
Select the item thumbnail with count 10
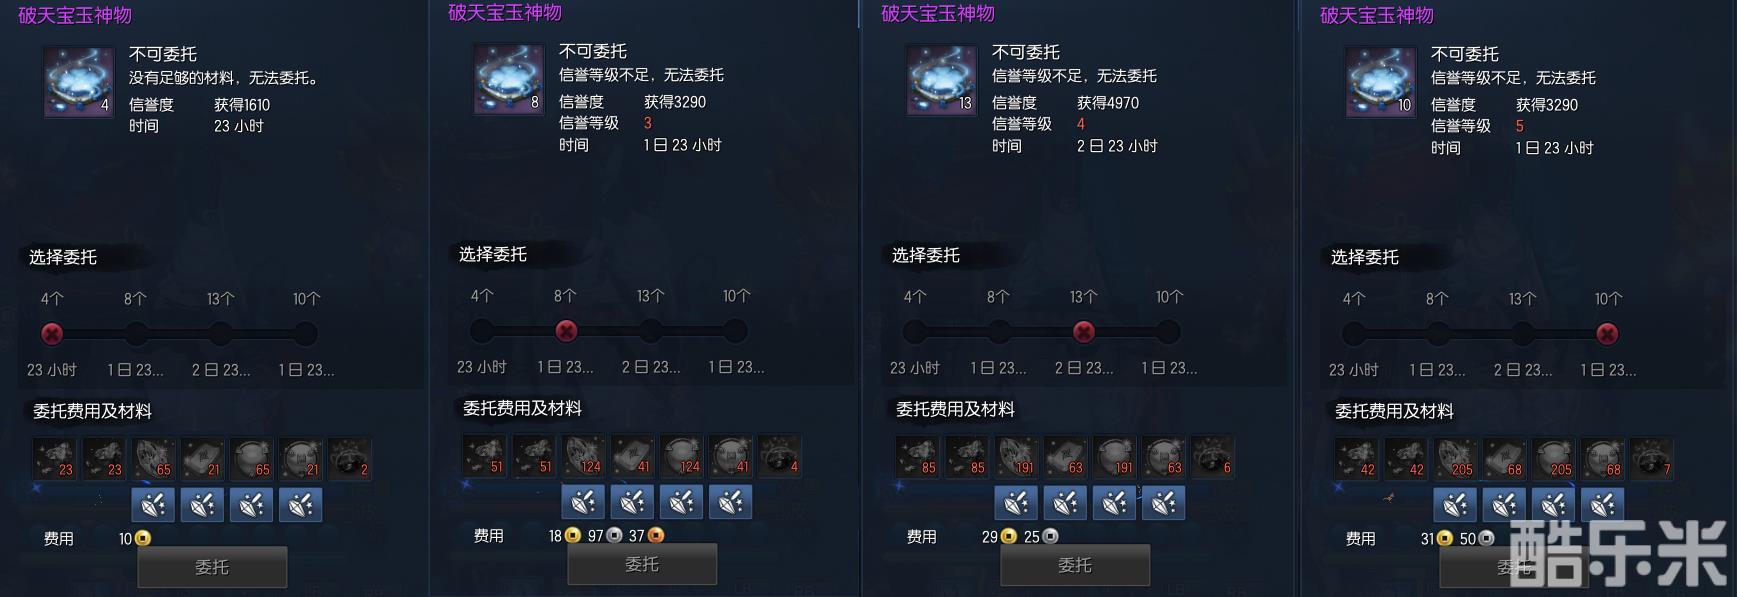tap(1380, 82)
